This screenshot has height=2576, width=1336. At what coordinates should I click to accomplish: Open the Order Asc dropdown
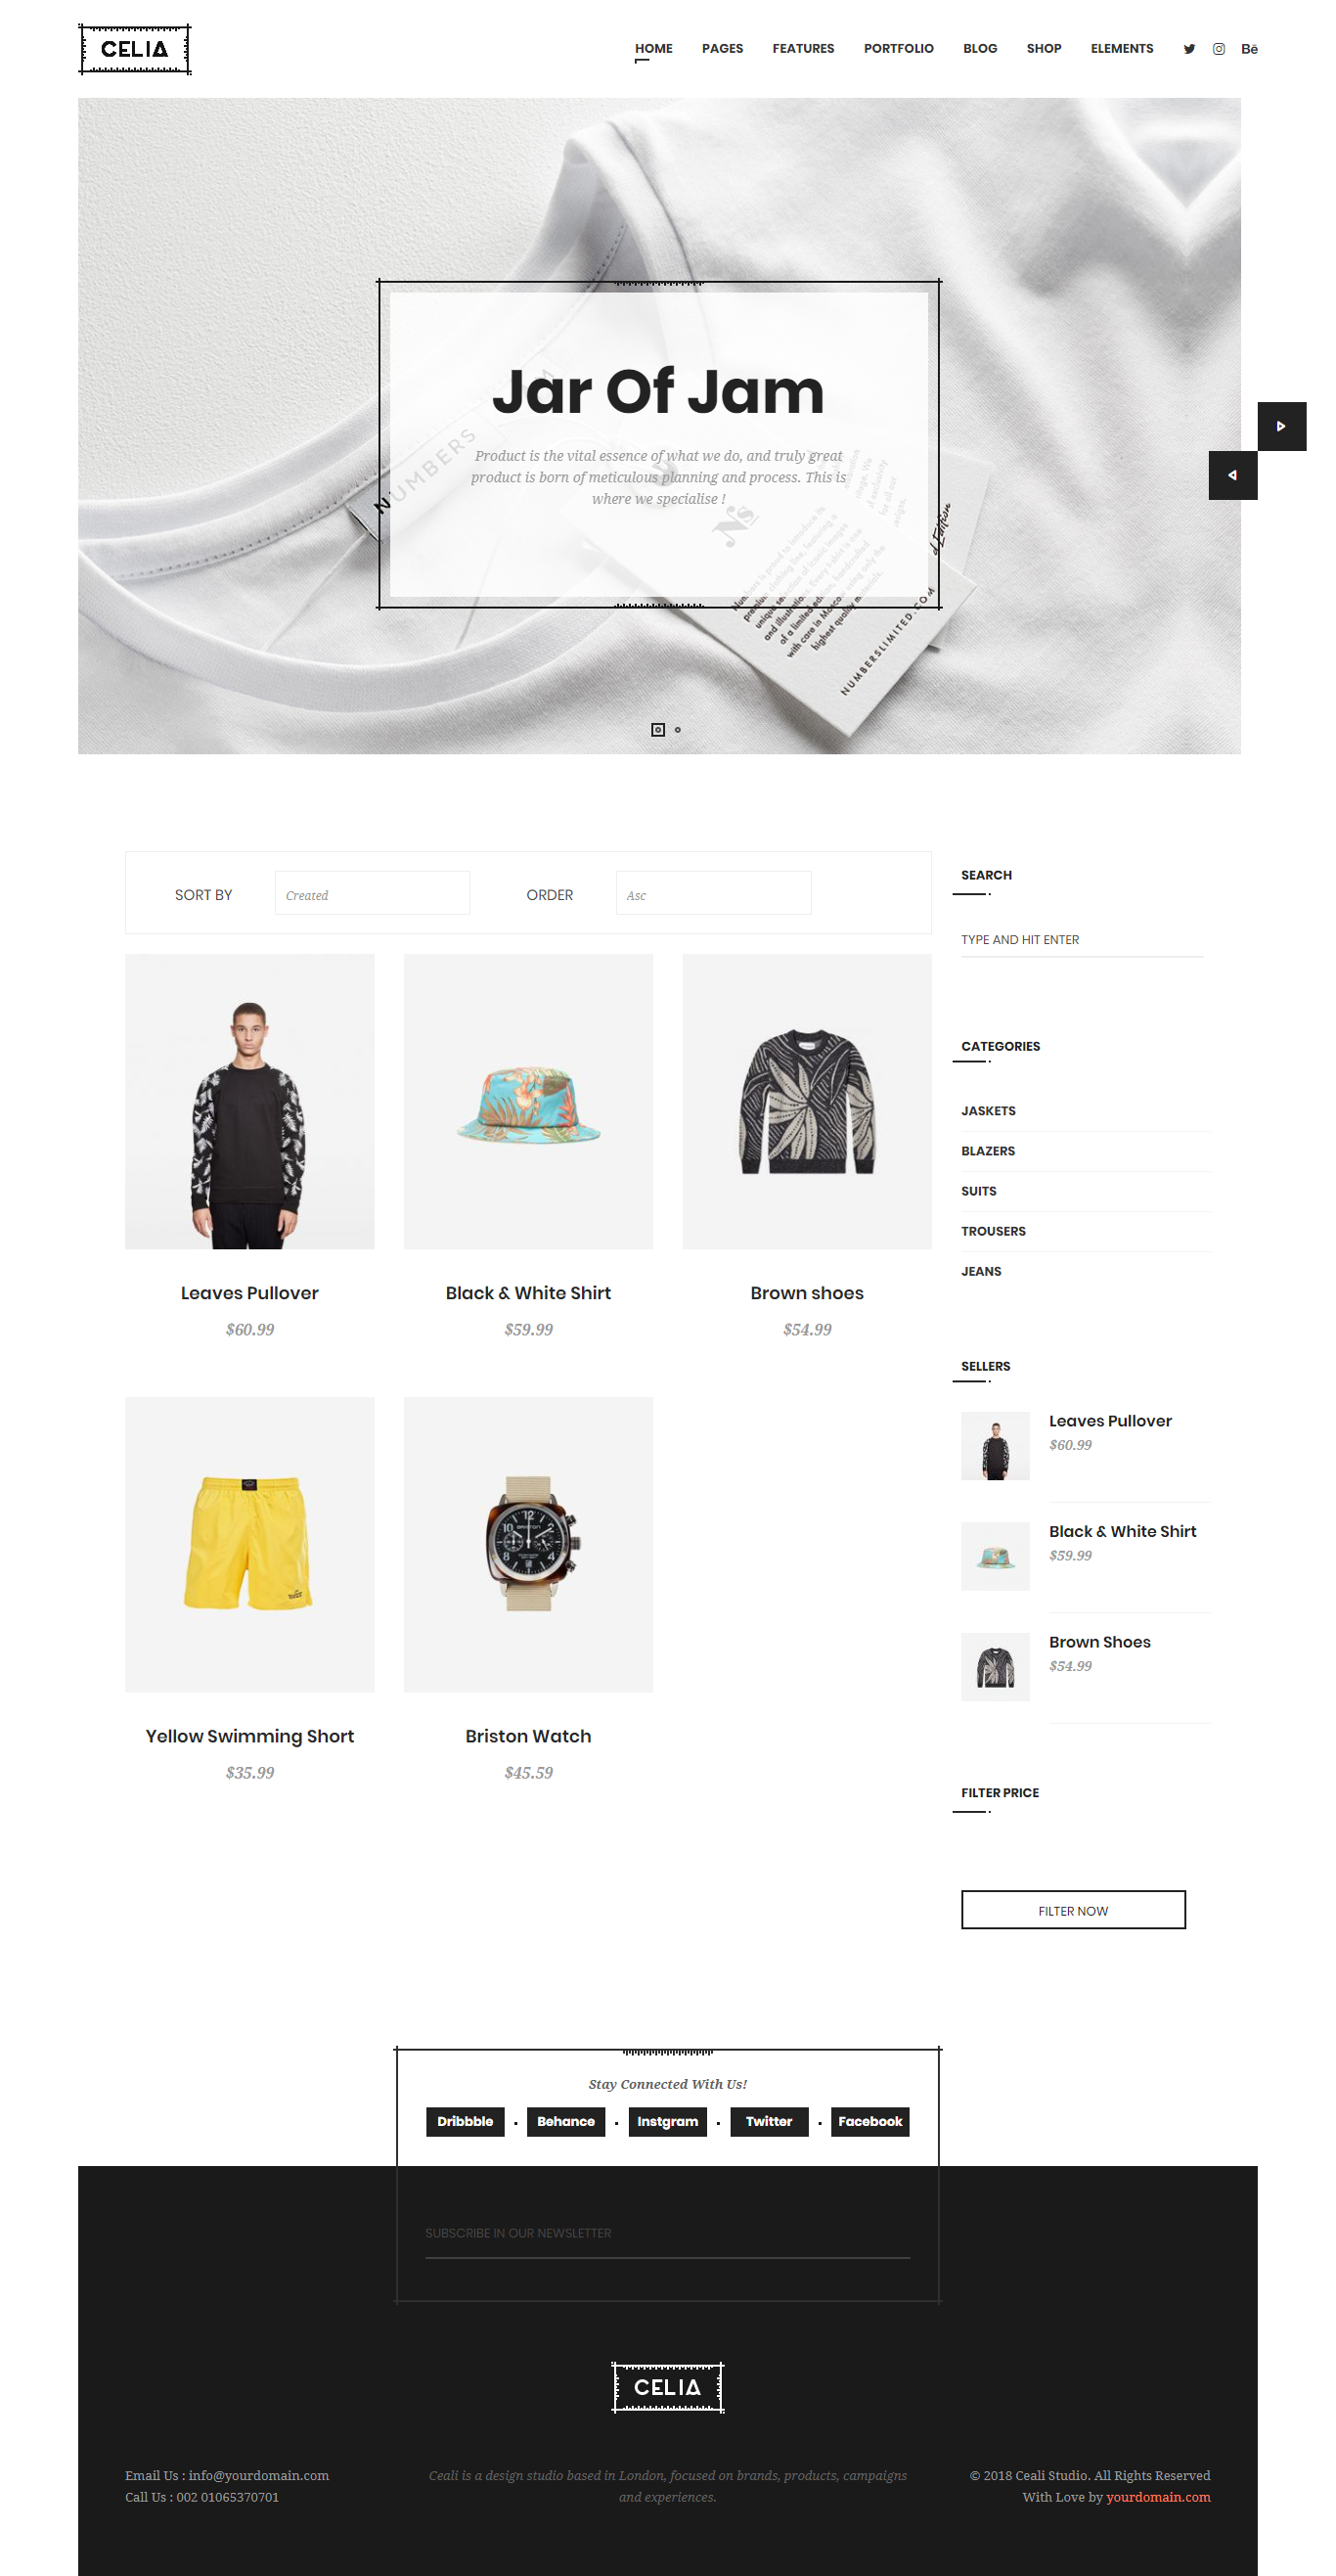[x=713, y=893]
